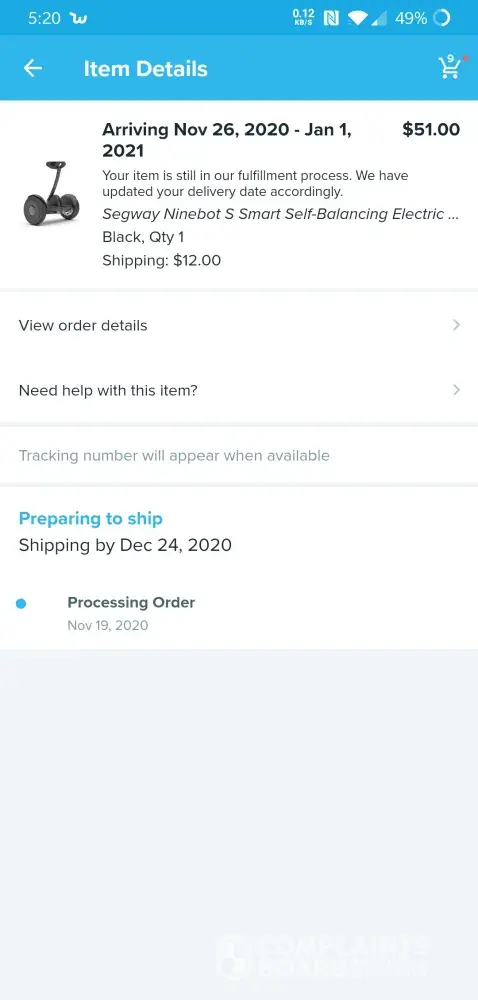Image resolution: width=478 pixels, height=1000 pixels.
Task: Expand the View order details chevron
Action: 456,325
